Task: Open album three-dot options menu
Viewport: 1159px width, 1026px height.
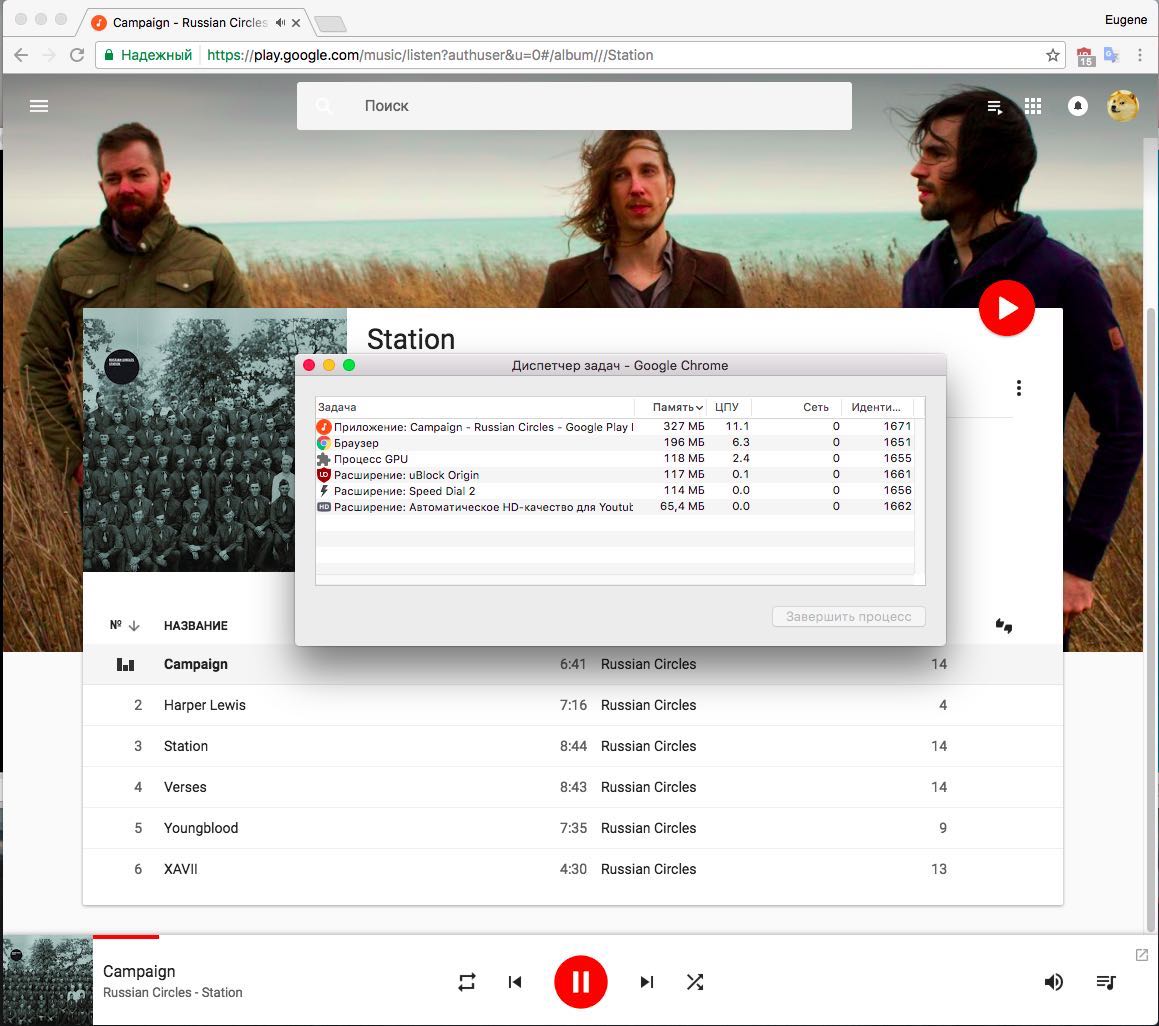Action: [1019, 388]
